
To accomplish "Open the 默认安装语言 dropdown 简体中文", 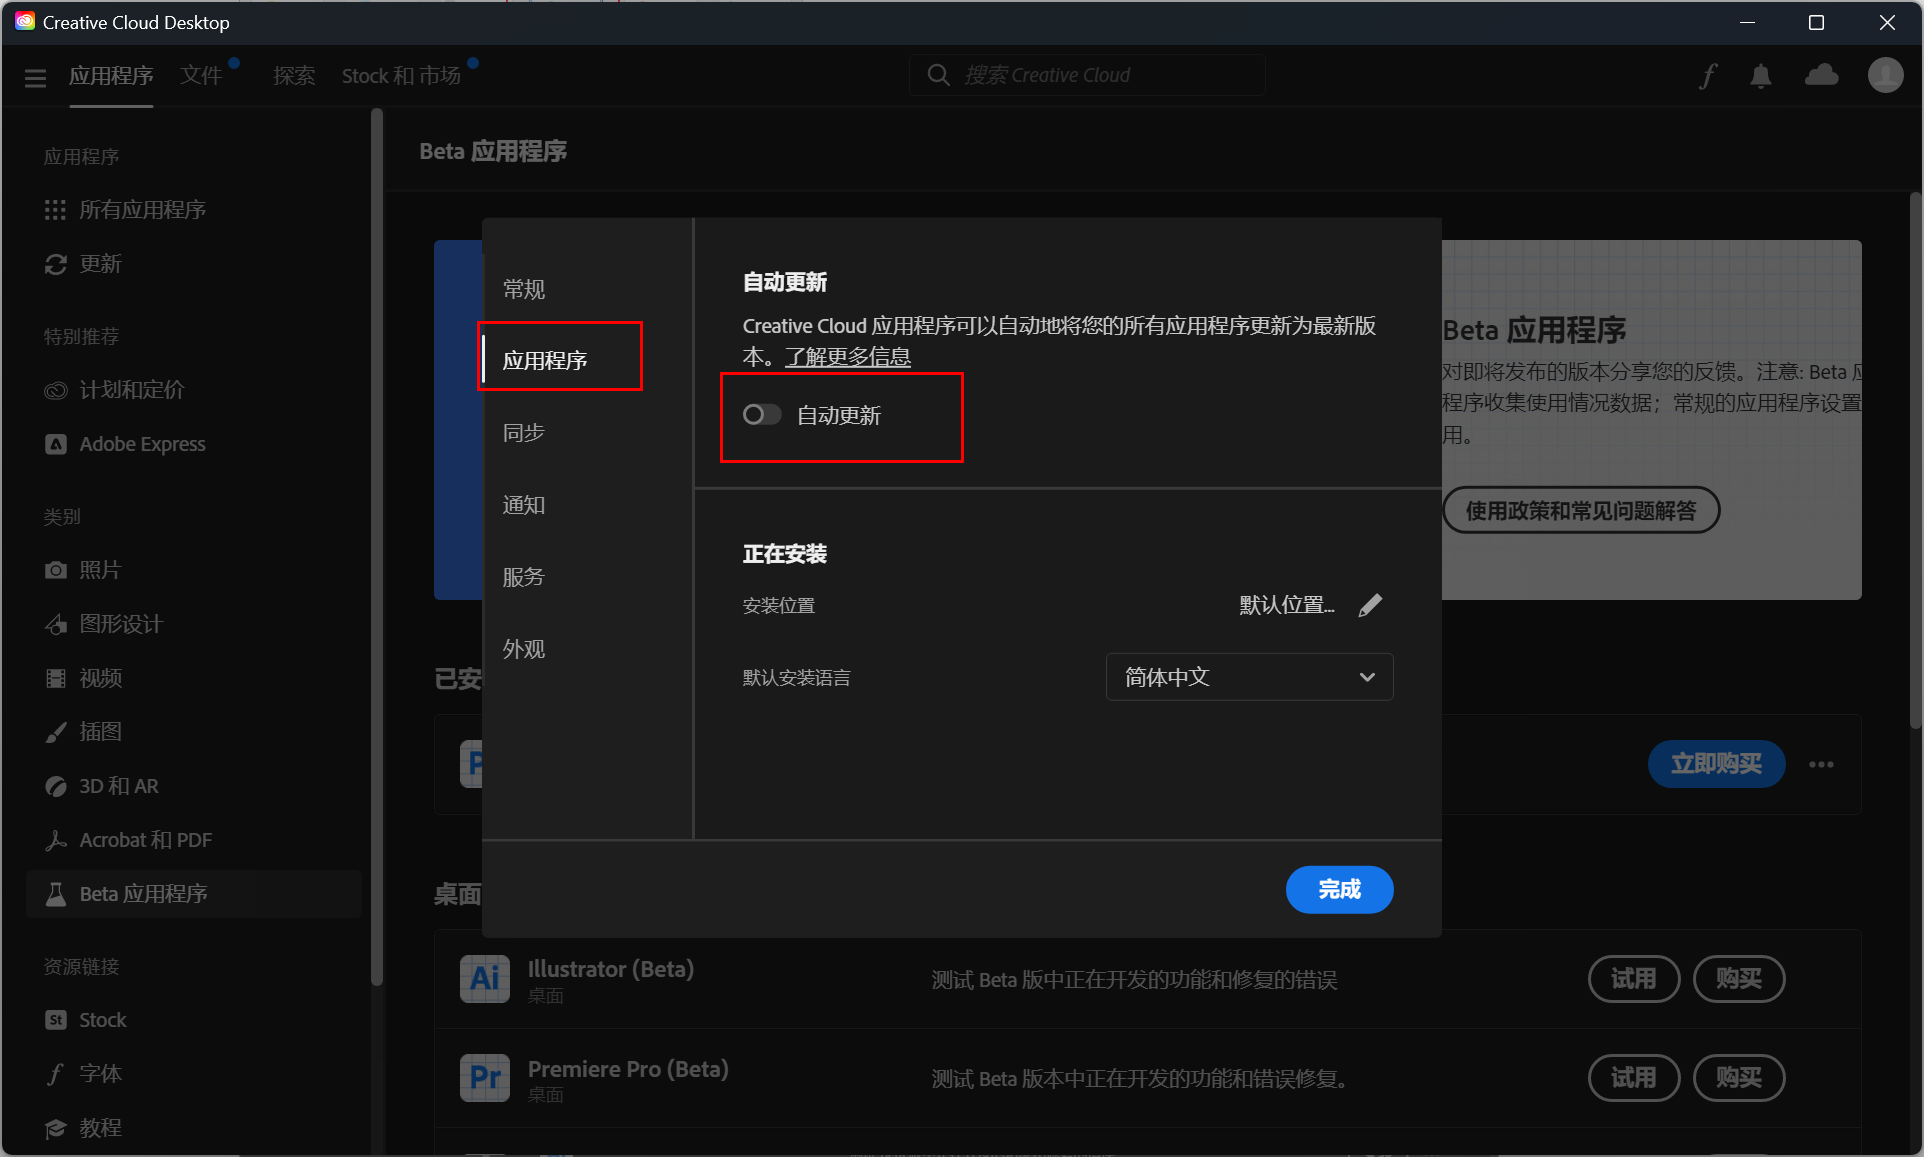I will click(1250, 677).
